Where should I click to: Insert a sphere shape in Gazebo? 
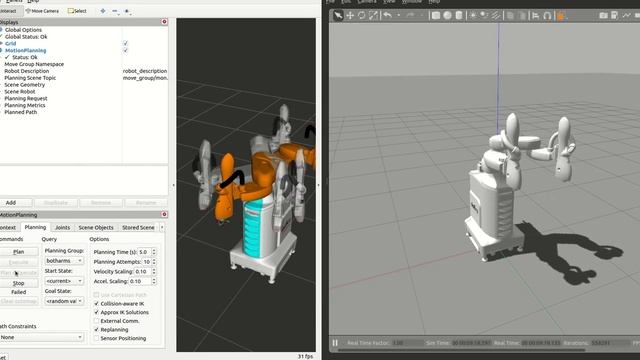(447, 16)
